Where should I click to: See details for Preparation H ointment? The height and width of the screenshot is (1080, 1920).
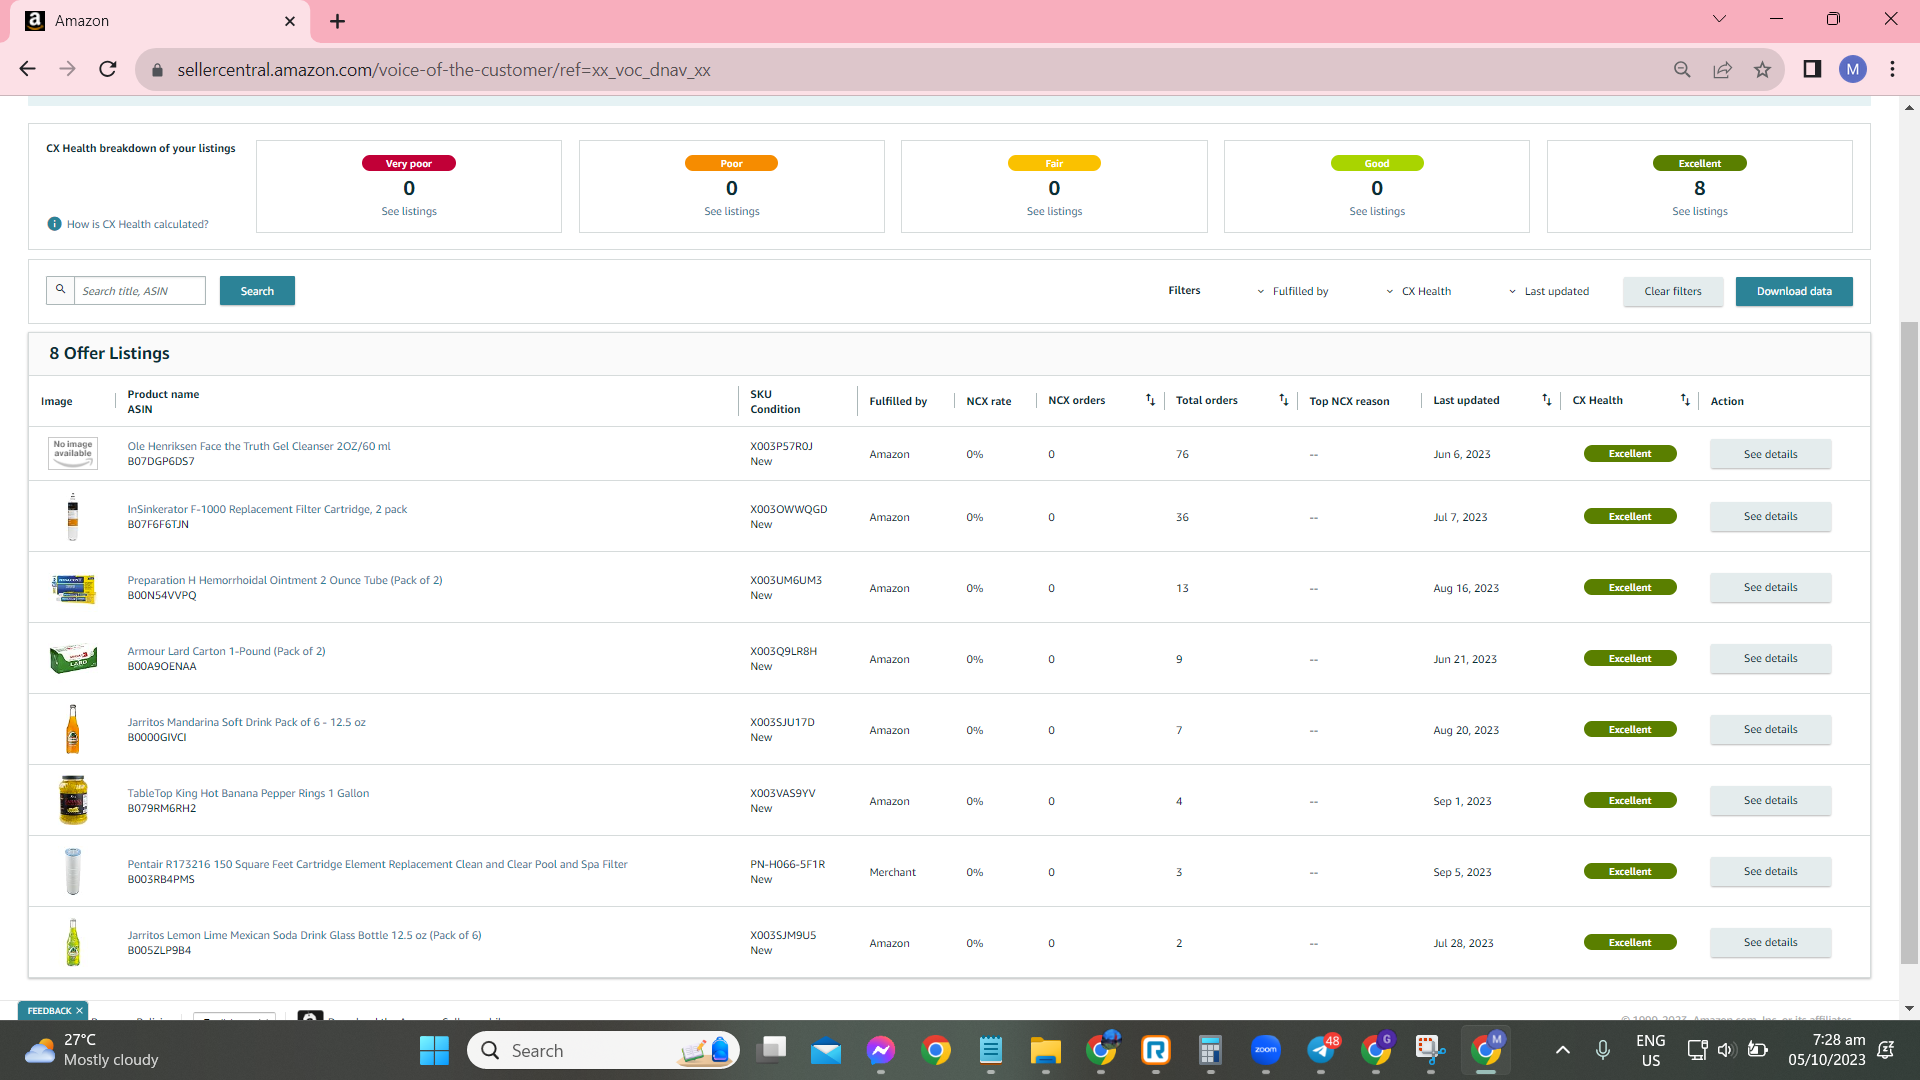[x=1770, y=588]
